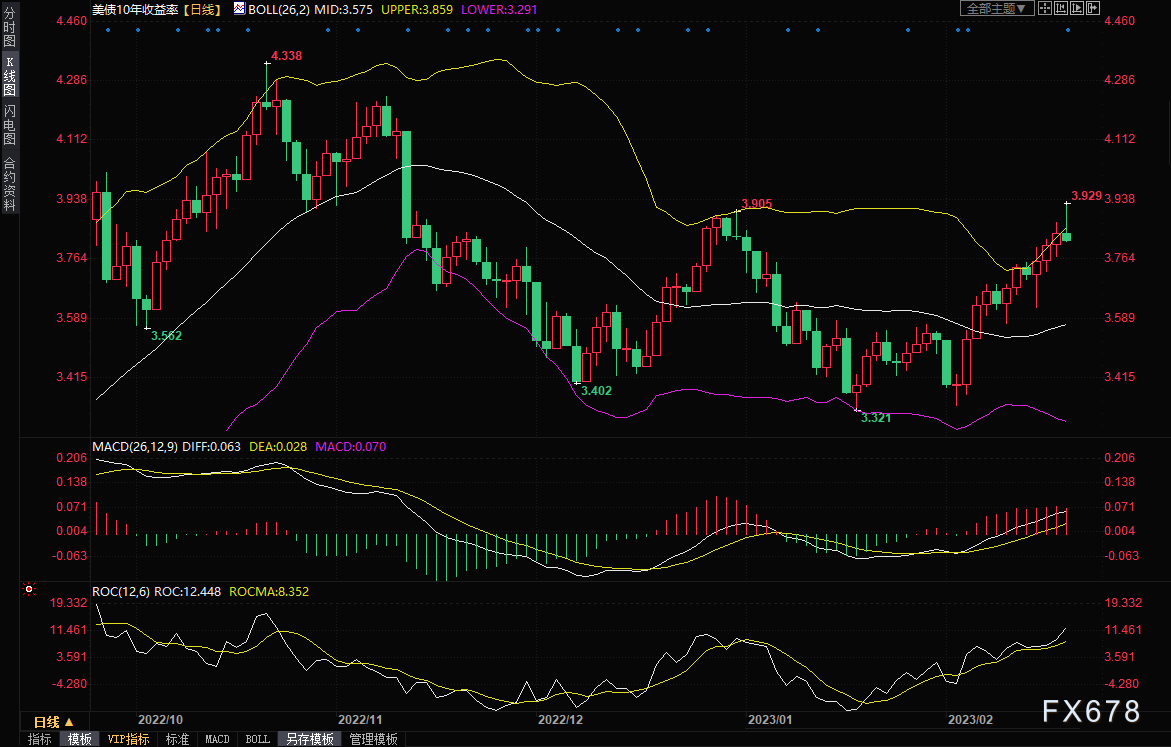This screenshot has height=747, width=1171.
Task: Click the 管理模板 button
Action: [373, 739]
